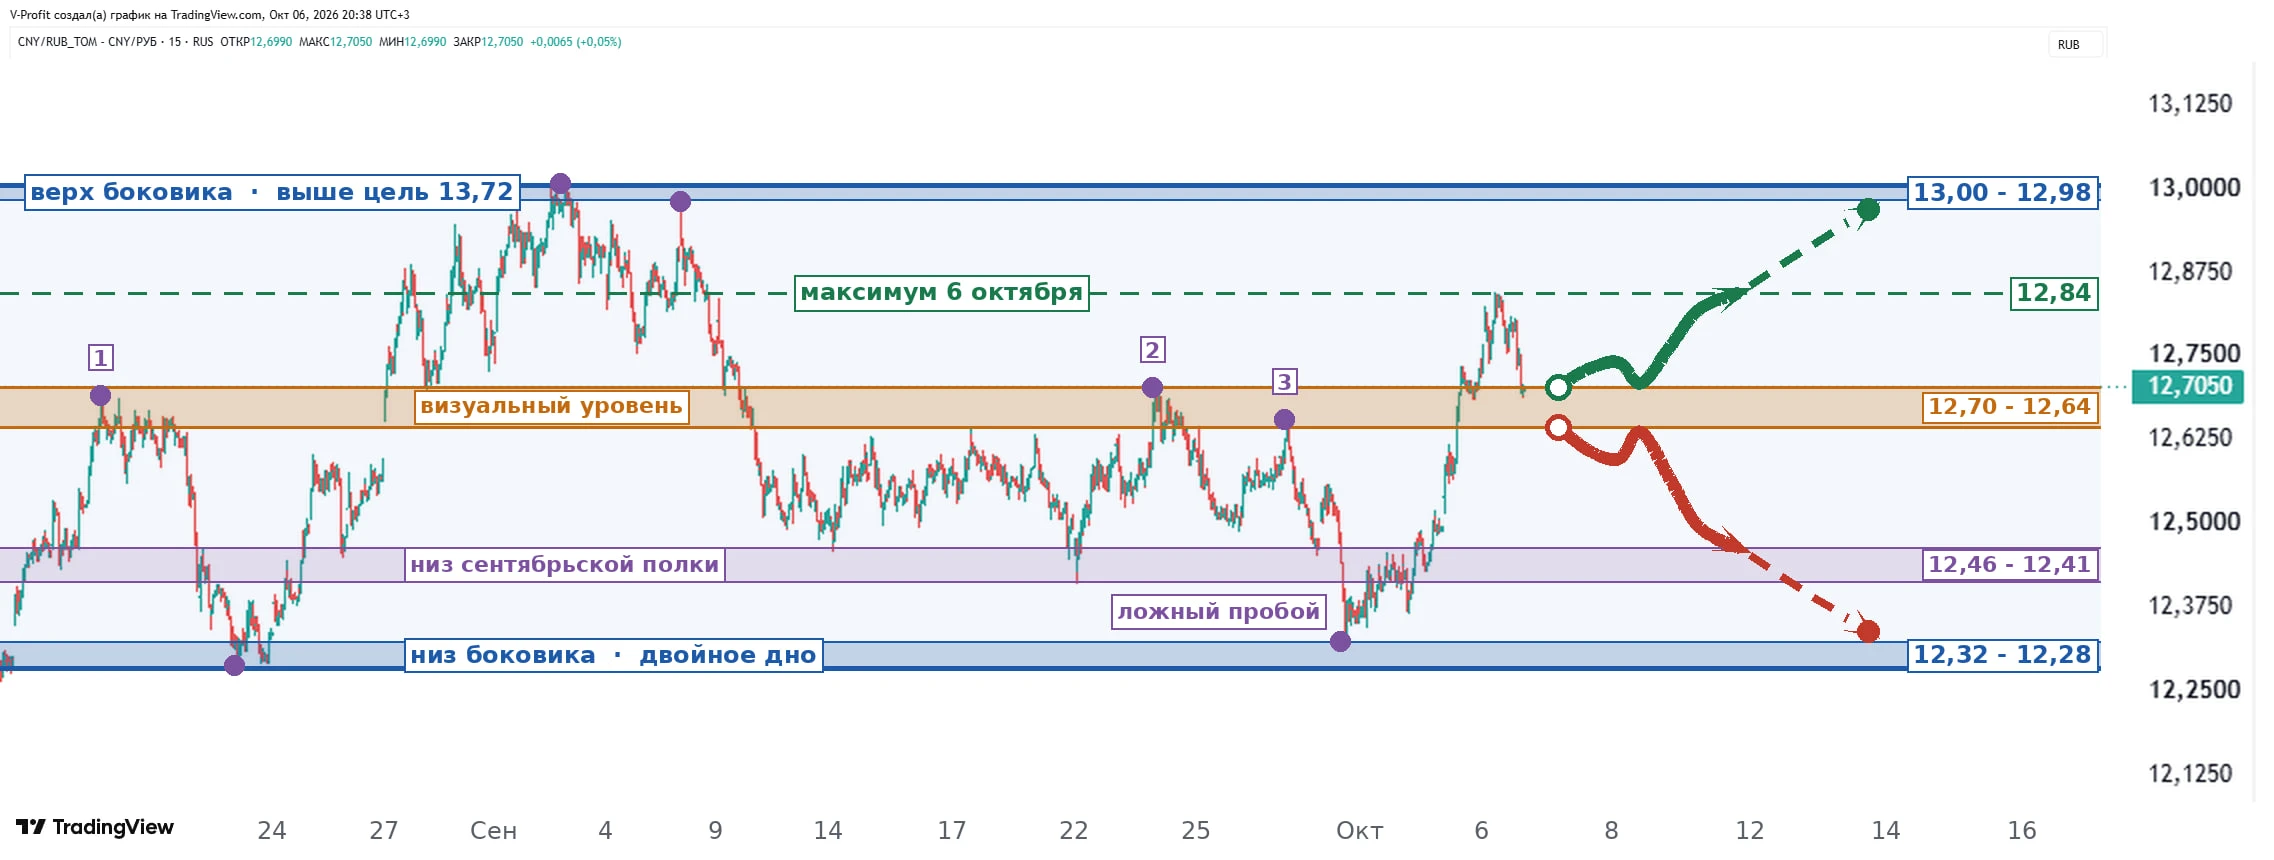2274x860 pixels.
Task: Click the '16' date on the time axis
Action: pyautogui.click(x=2022, y=831)
